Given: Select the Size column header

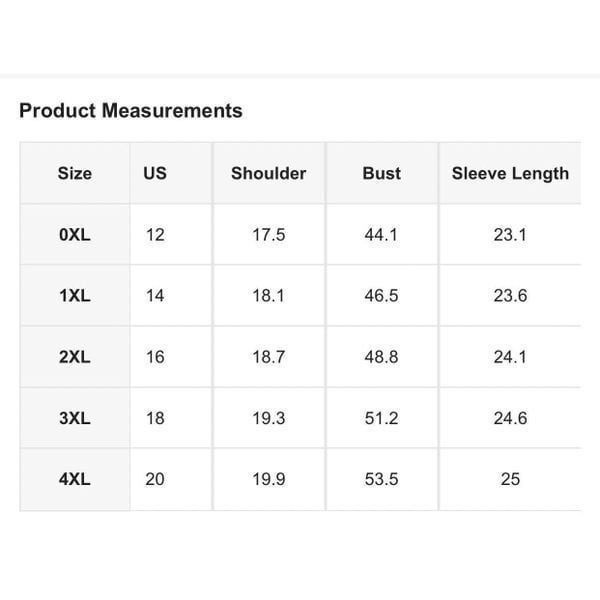Looking at the screenshot, I should pyautogui.click(x=75, y=173).
